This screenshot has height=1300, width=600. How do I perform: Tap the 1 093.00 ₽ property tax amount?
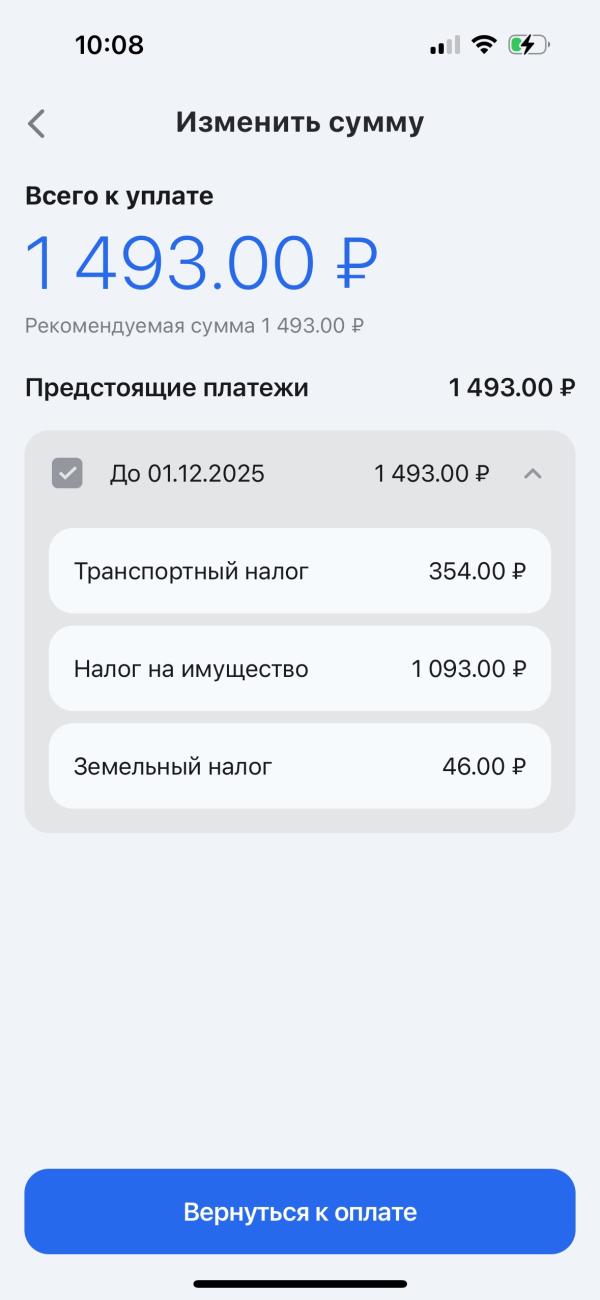(x=468, y=669)
